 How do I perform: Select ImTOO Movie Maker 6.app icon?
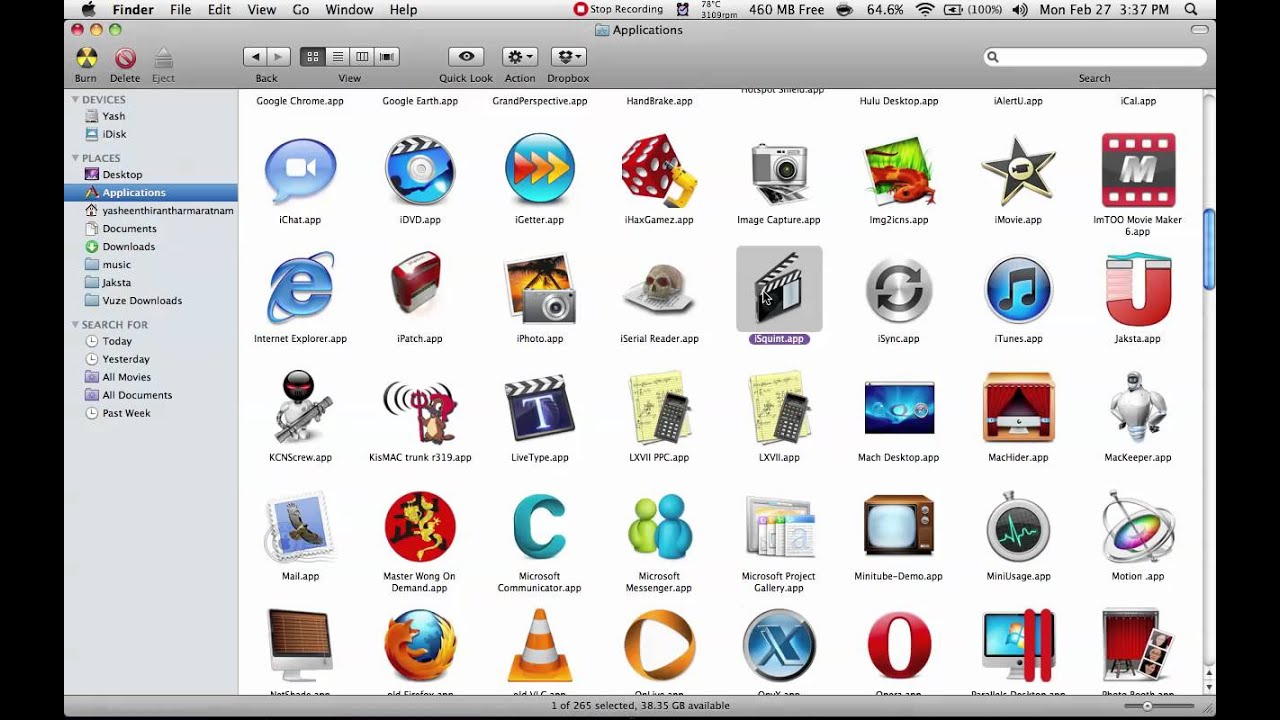tap(1138, 171)
